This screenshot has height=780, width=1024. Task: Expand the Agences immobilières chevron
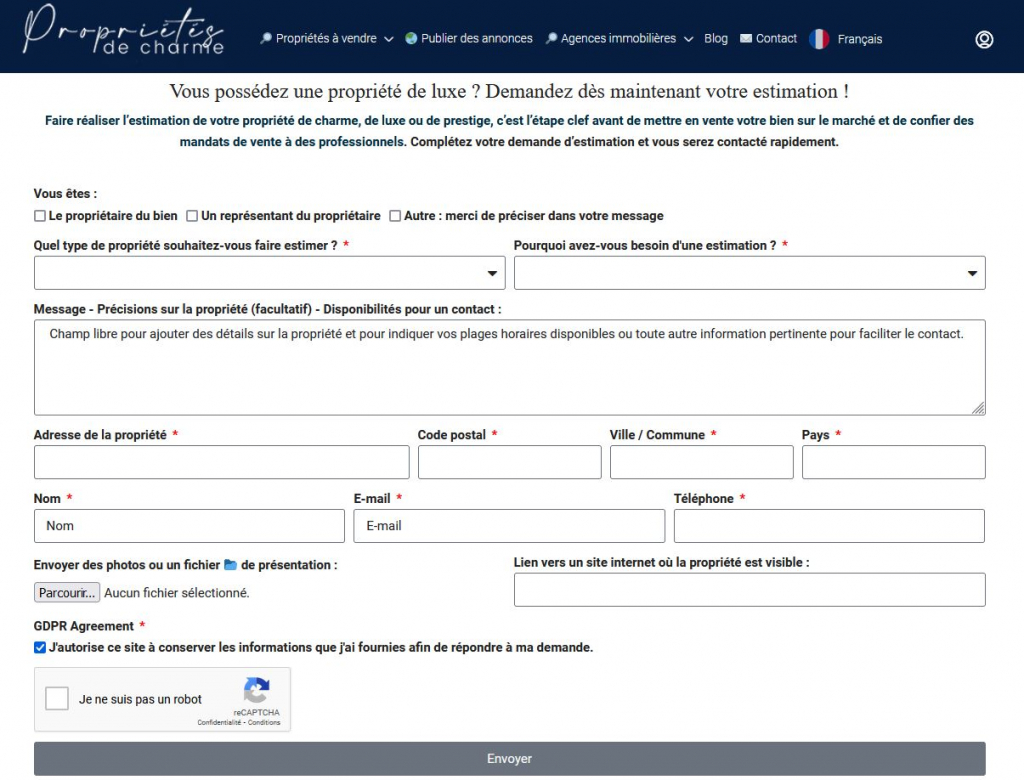point(688,39)
